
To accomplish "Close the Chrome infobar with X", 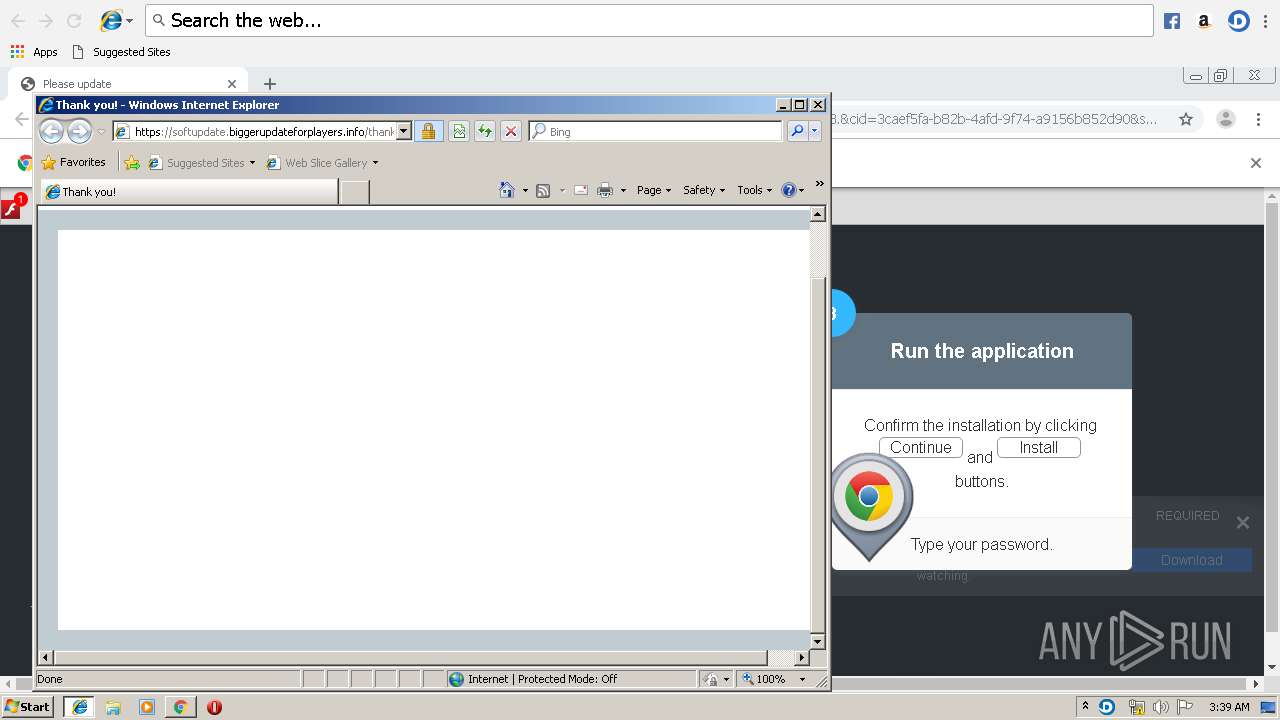I will [x=1256, y=163].
